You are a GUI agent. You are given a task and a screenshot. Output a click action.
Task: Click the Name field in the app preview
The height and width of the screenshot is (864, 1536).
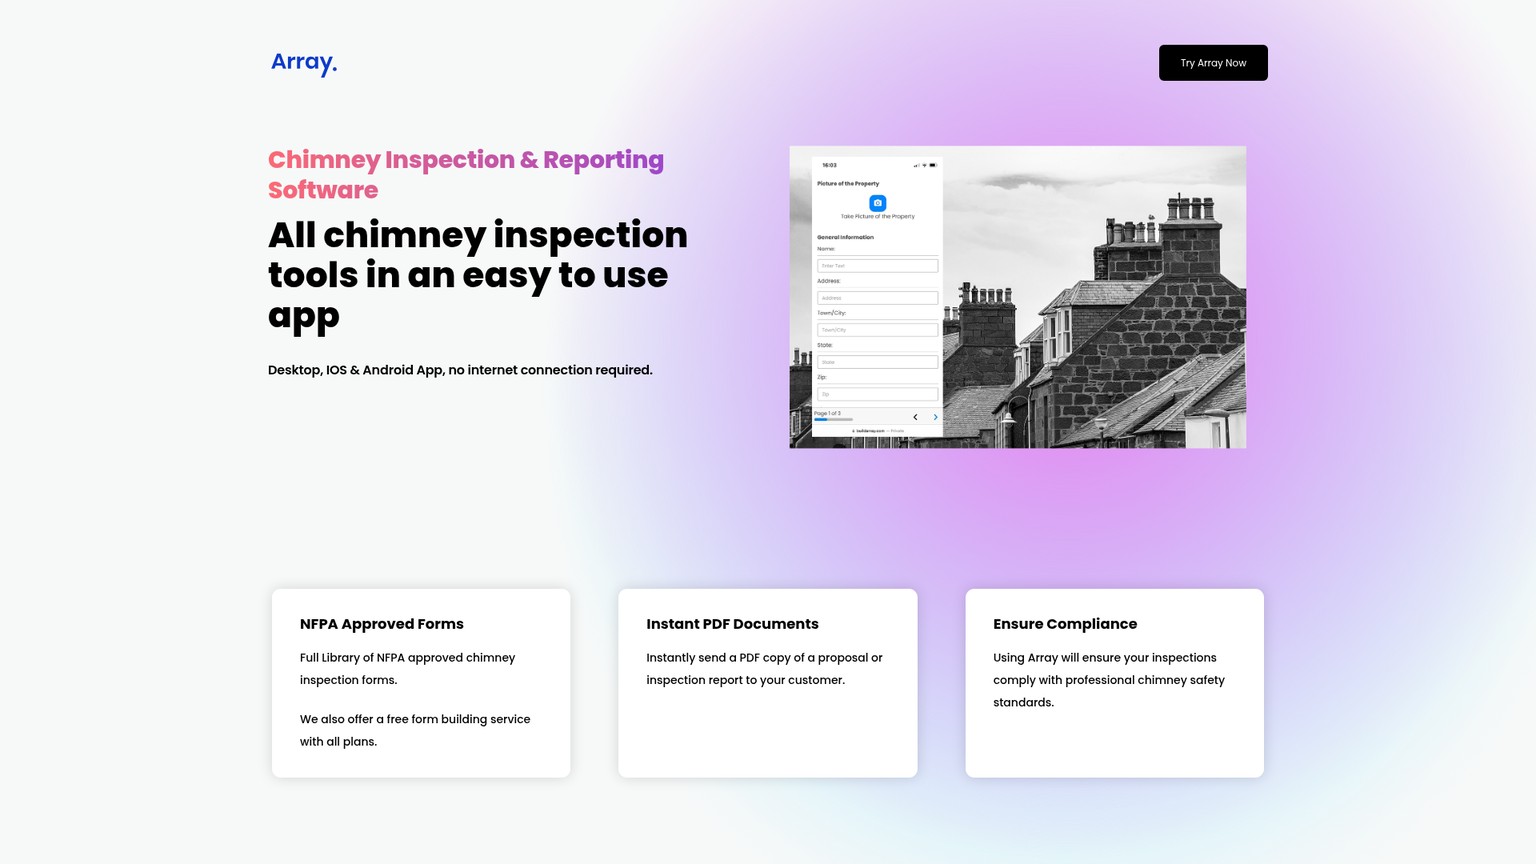click(877, 266)
